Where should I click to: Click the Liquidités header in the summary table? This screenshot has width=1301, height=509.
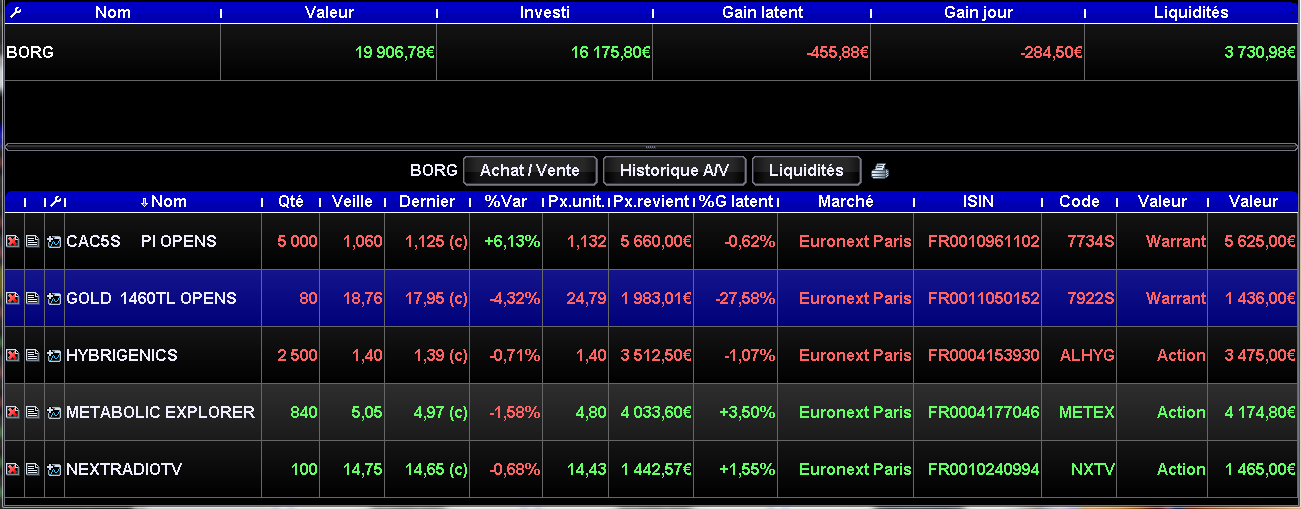tap(1191, 13)
